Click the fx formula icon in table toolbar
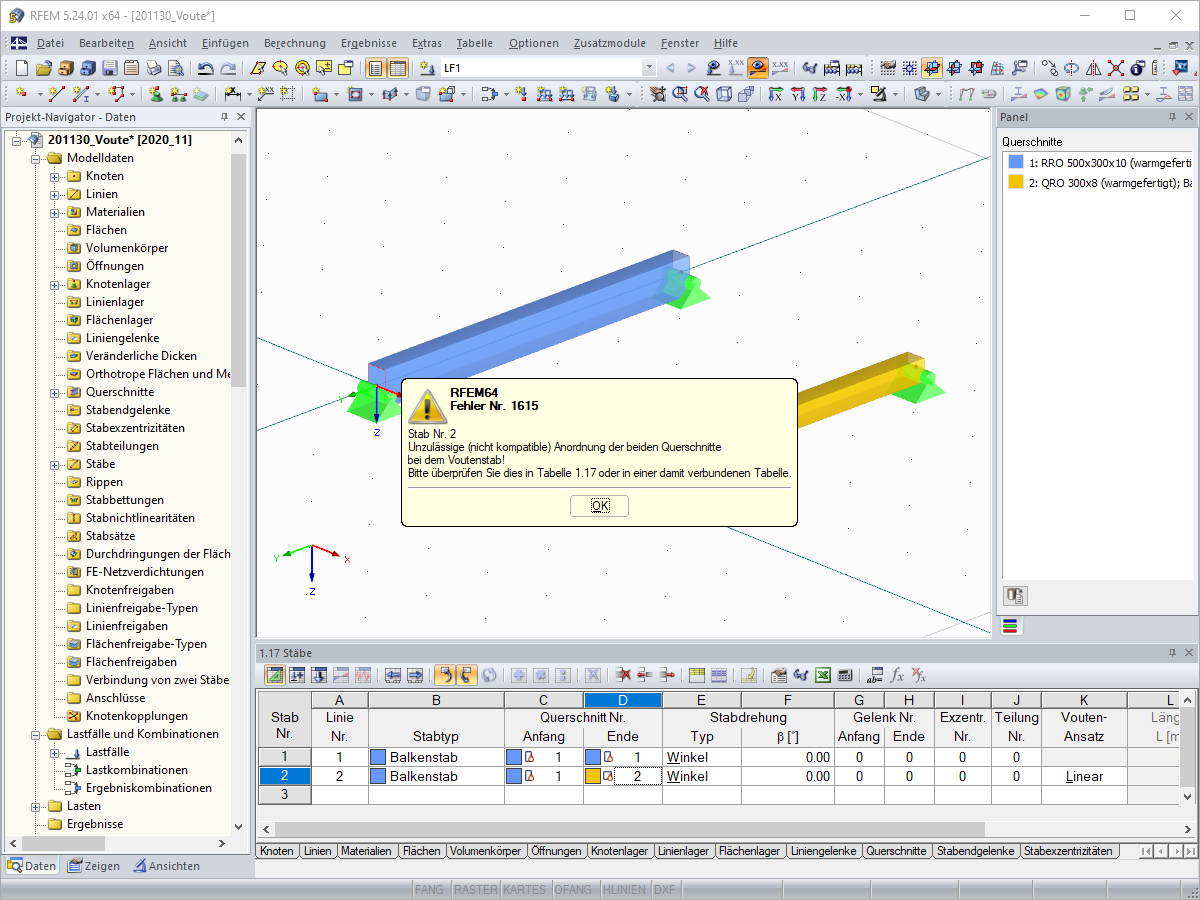 point(898,675)
